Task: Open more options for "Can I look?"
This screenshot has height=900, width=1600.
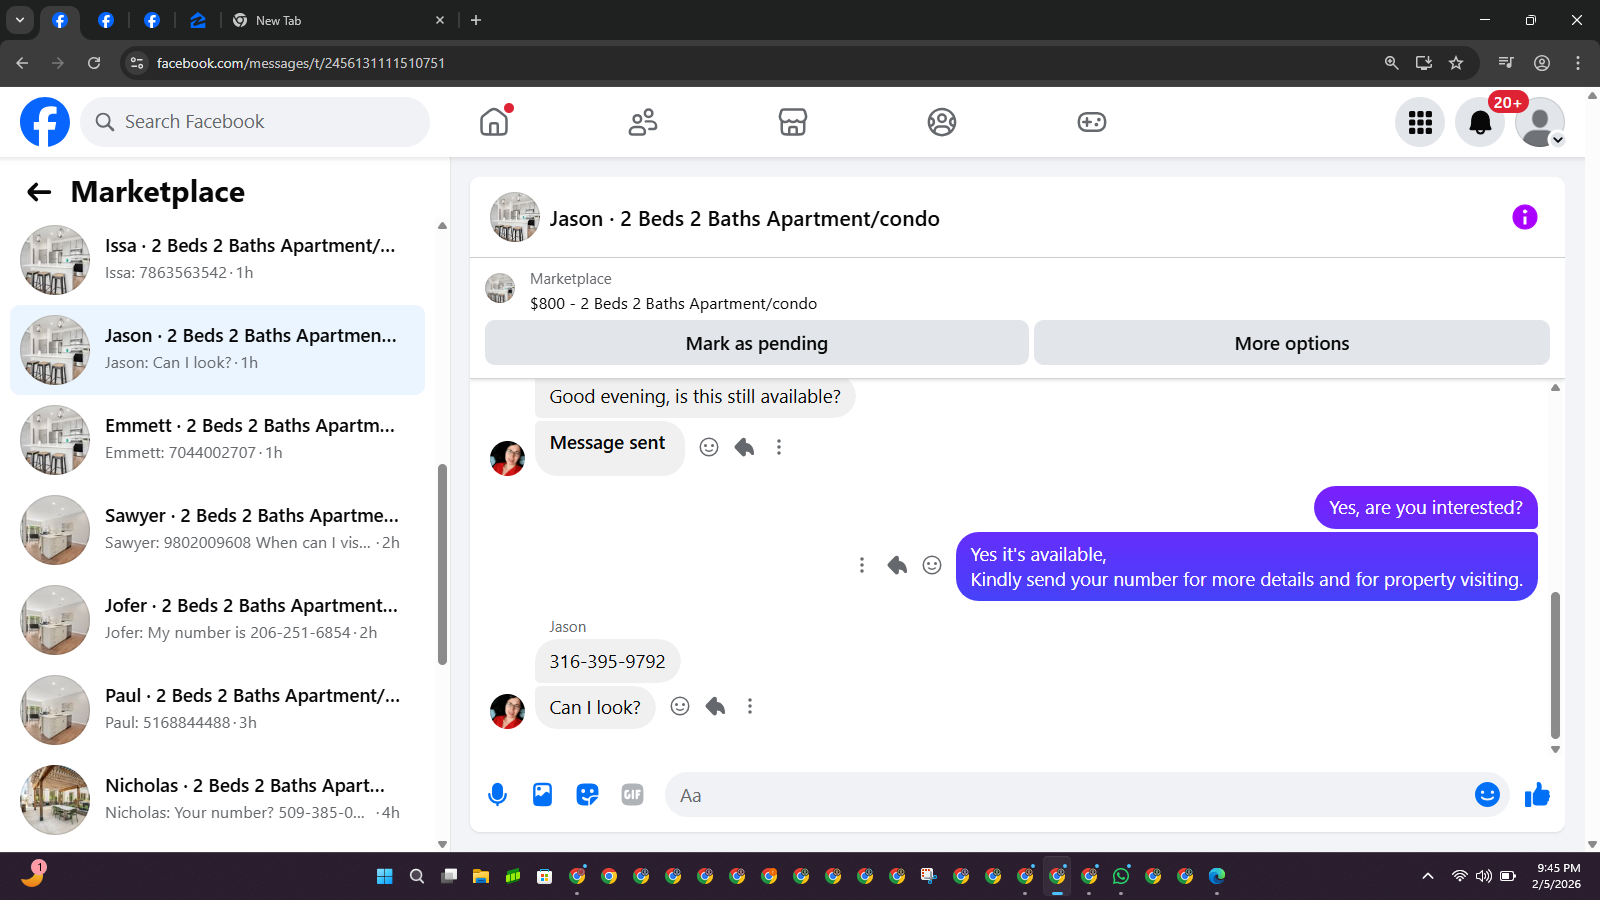Action: (750, 706)
